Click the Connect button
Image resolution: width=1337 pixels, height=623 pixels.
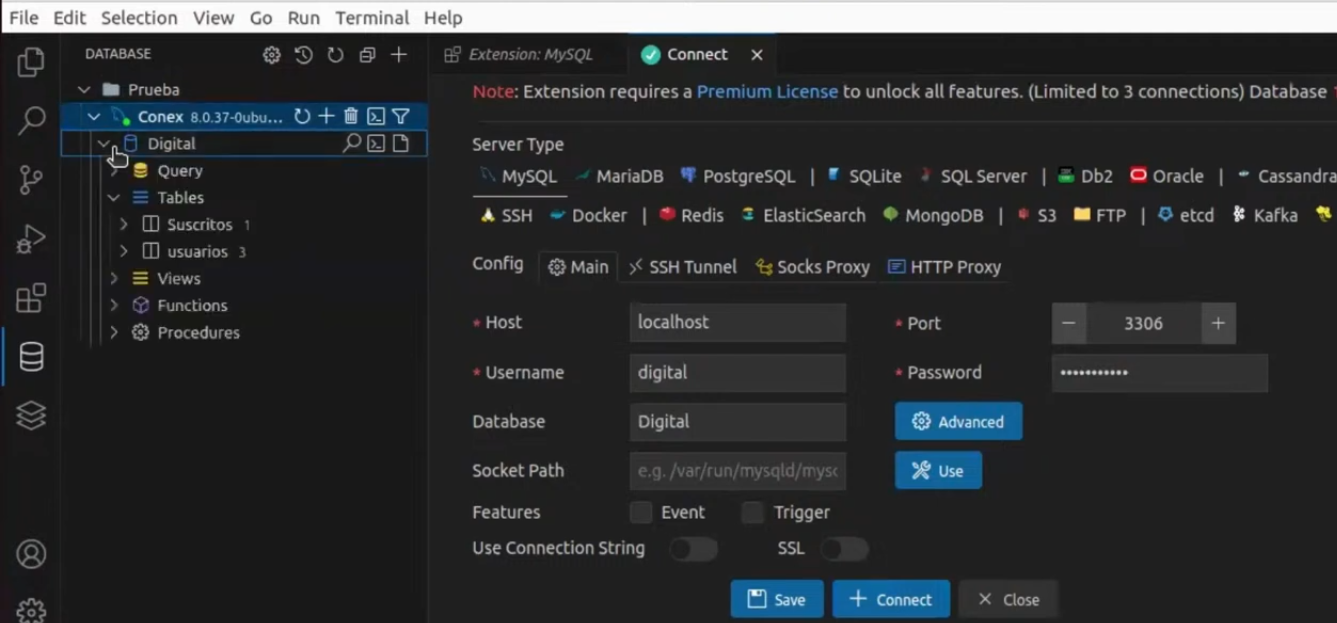click(x=891, y=599)
